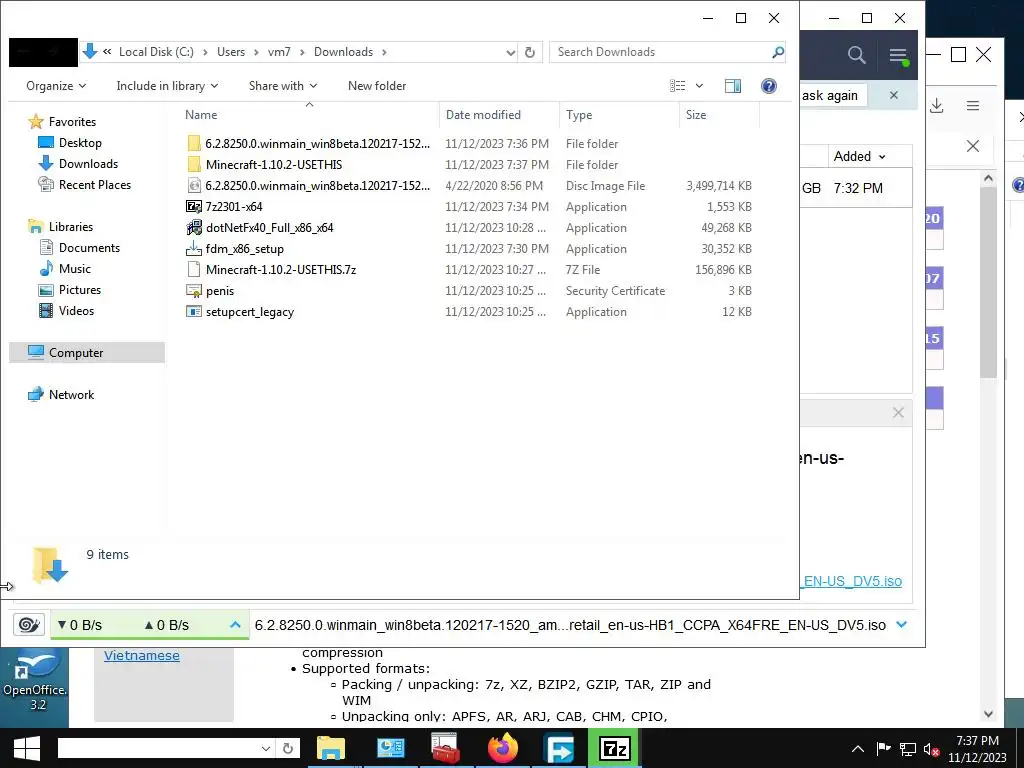Open the Added sort dropdown
Screen dimensions: 1024x768
(859, 156)
